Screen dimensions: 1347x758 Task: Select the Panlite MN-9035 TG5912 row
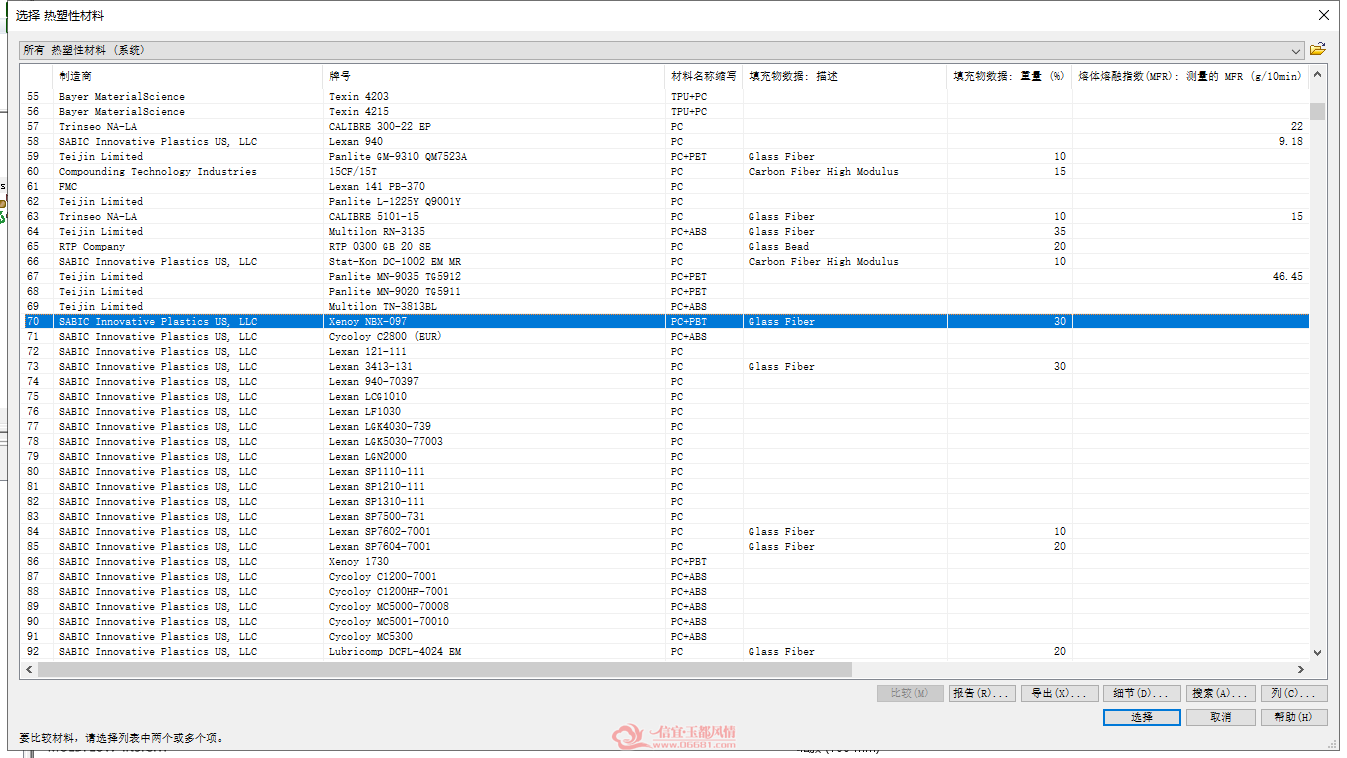point(665,277)
